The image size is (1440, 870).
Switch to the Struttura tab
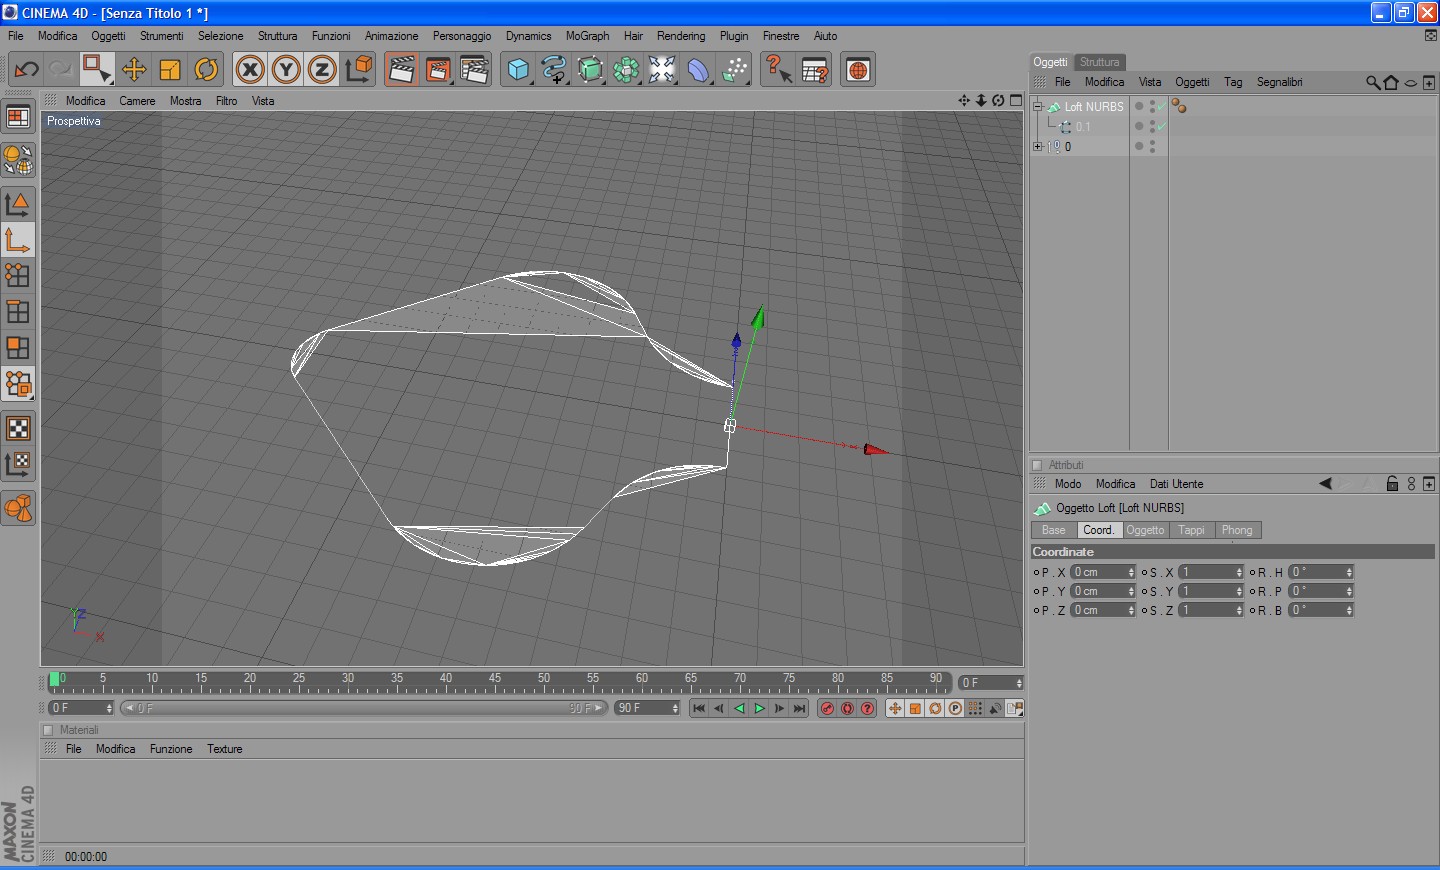pyautogui.click(x=1099, y=62)
